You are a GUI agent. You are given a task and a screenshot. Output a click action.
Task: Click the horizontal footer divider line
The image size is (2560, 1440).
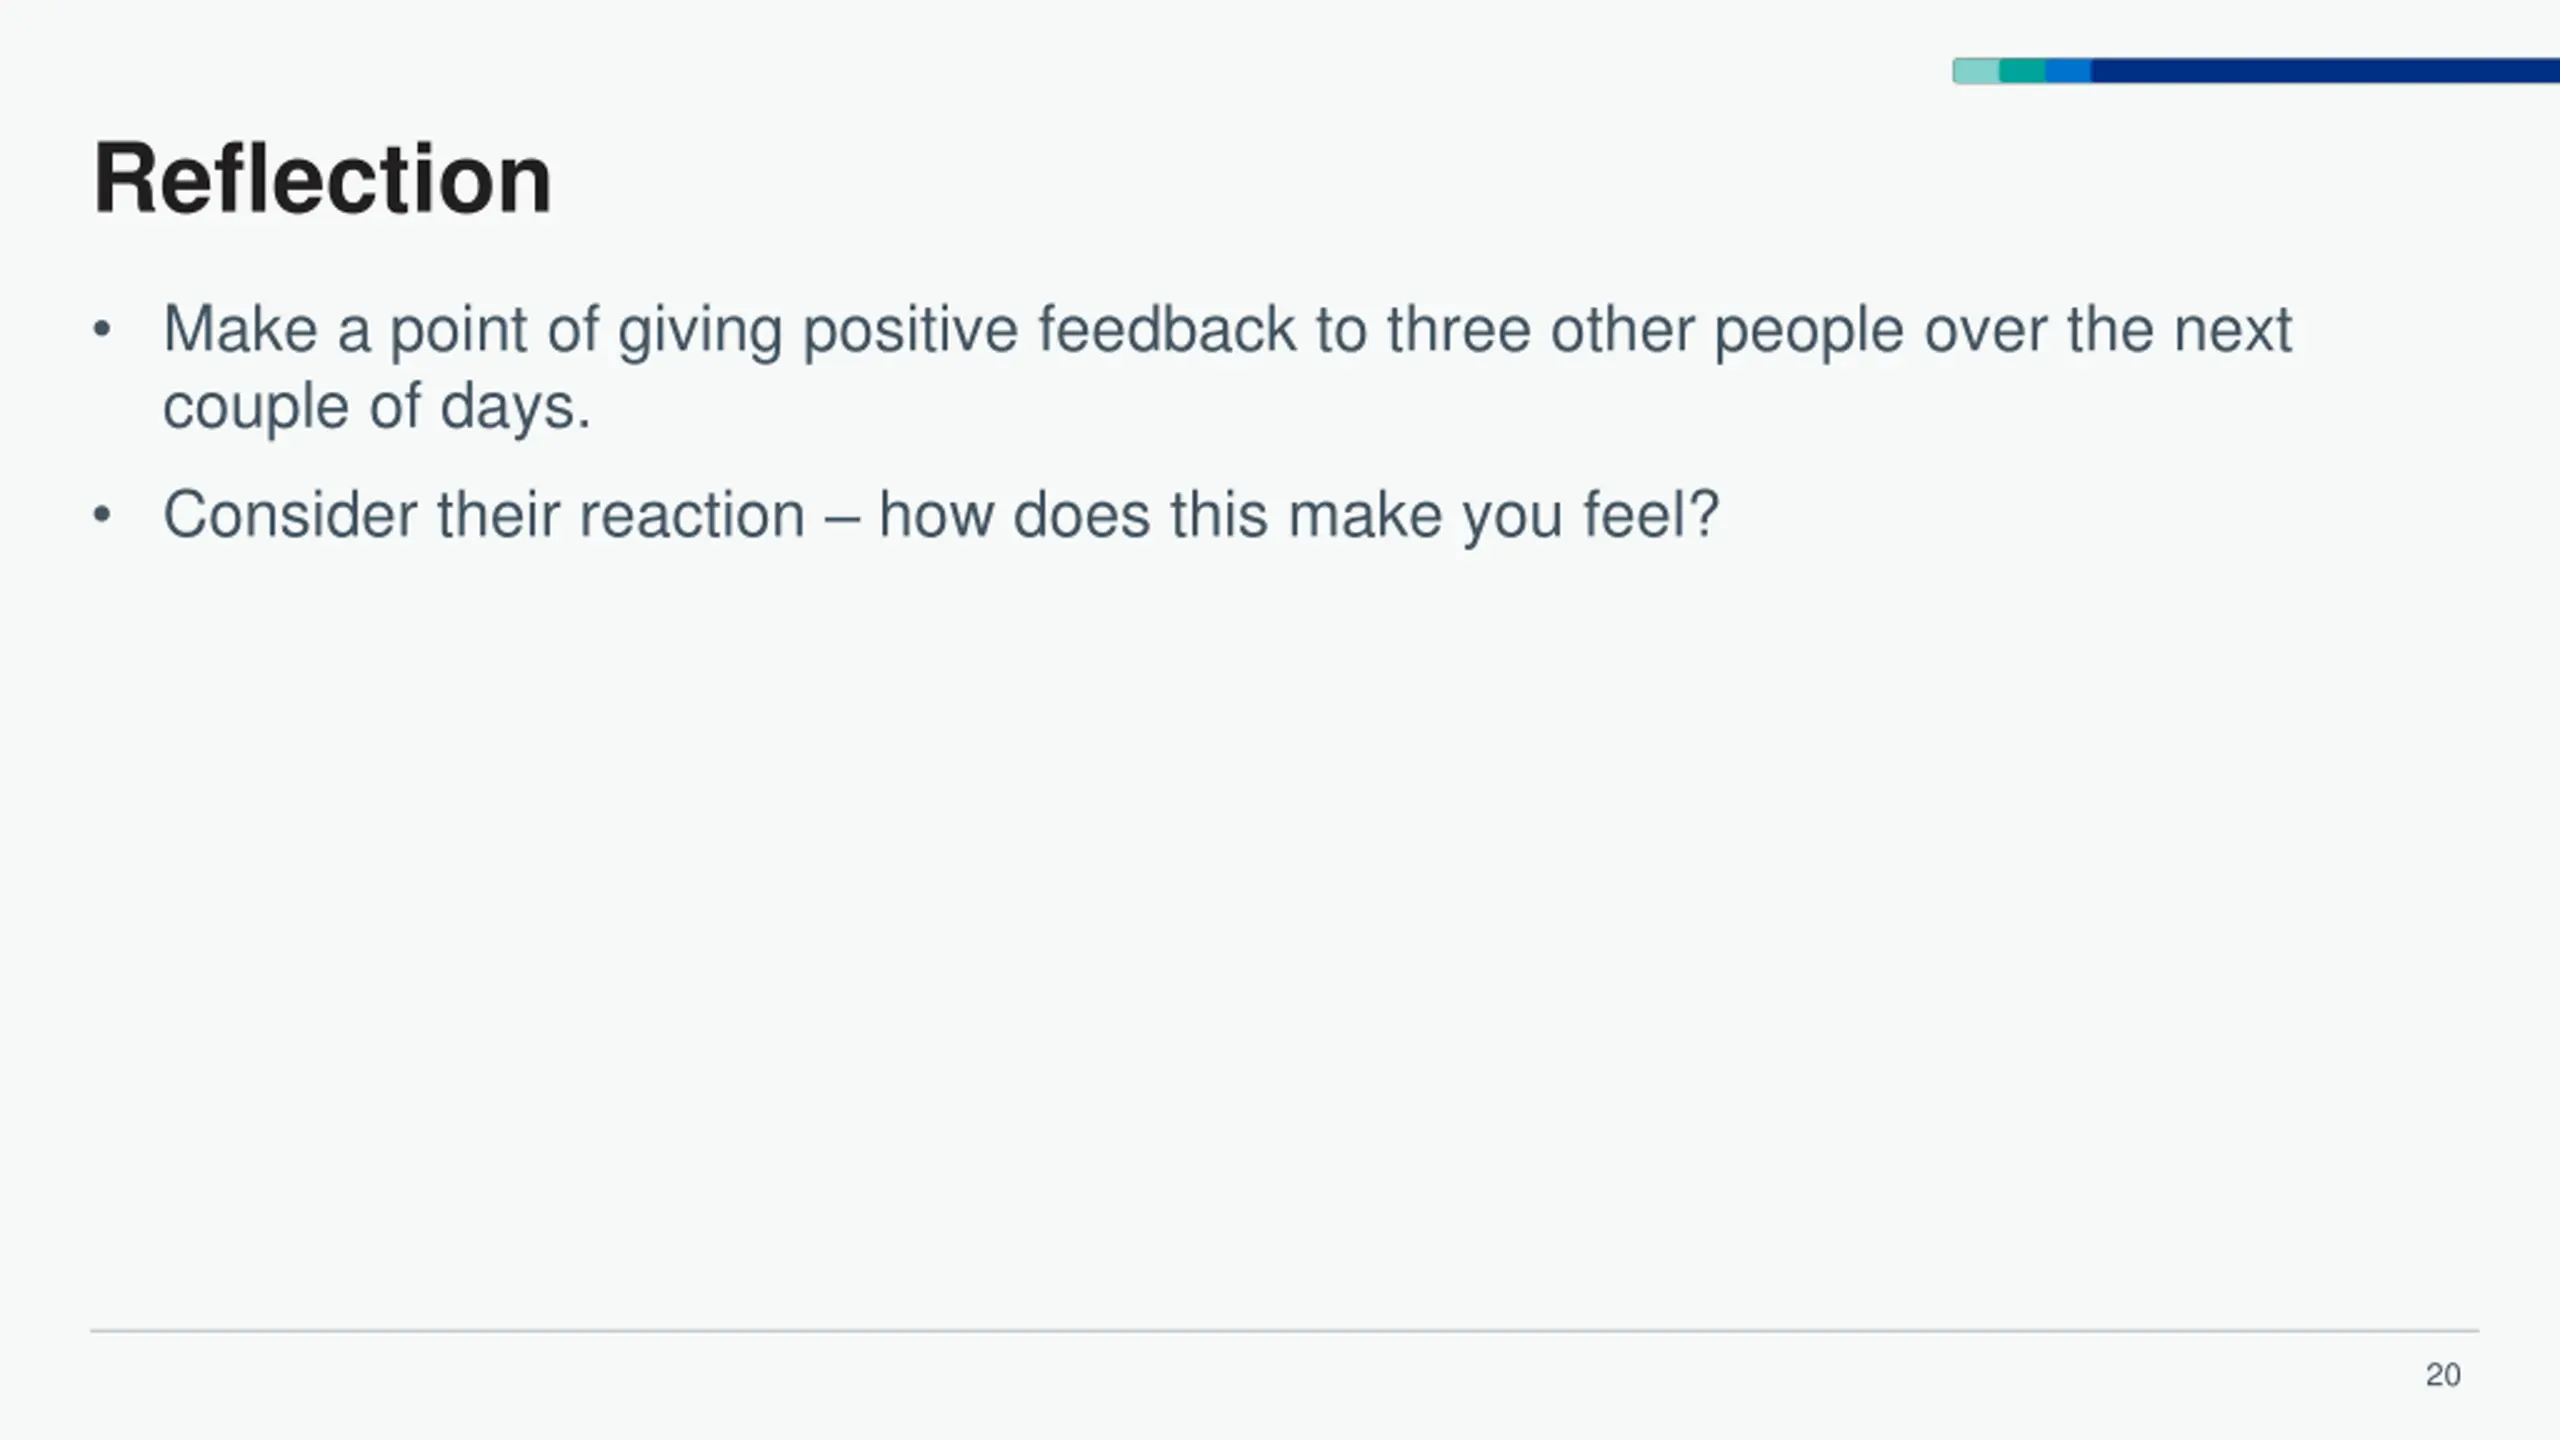pyautogui.click(x=1284, y=1331)
